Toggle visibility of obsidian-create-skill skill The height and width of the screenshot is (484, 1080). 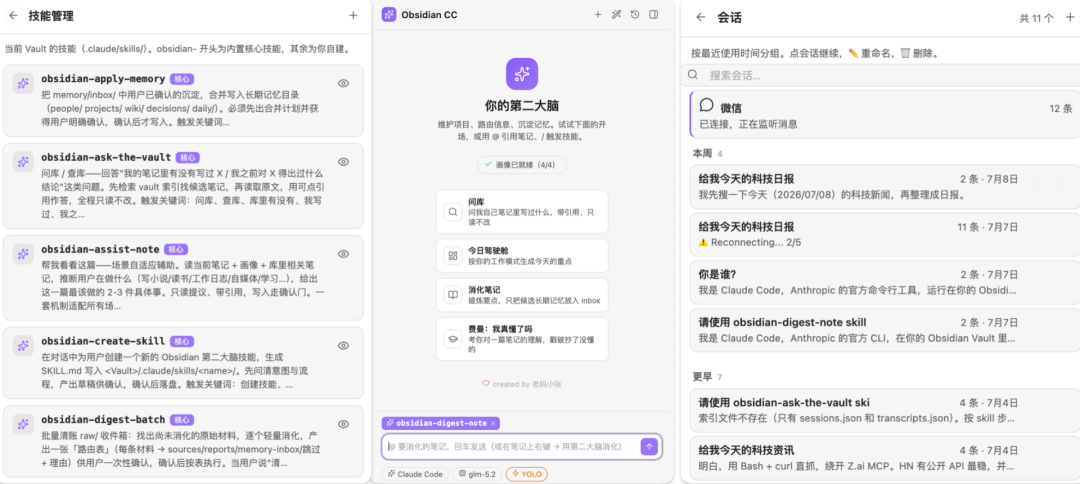[344, 346]
